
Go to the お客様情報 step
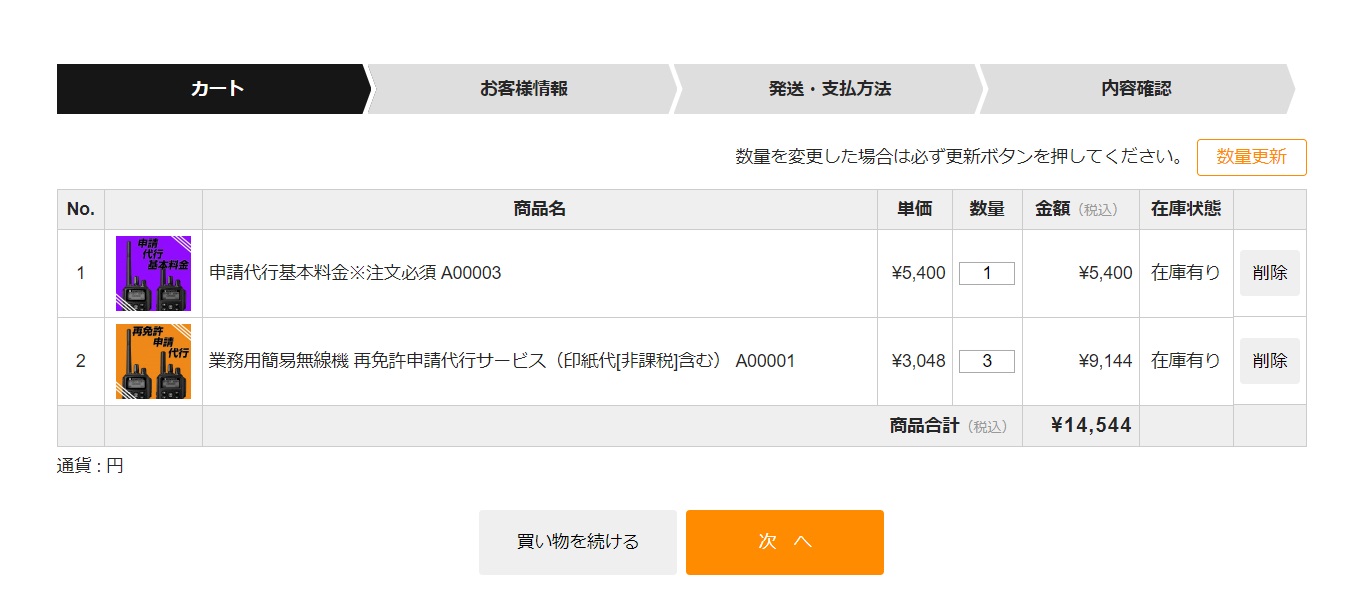(523, 89)
